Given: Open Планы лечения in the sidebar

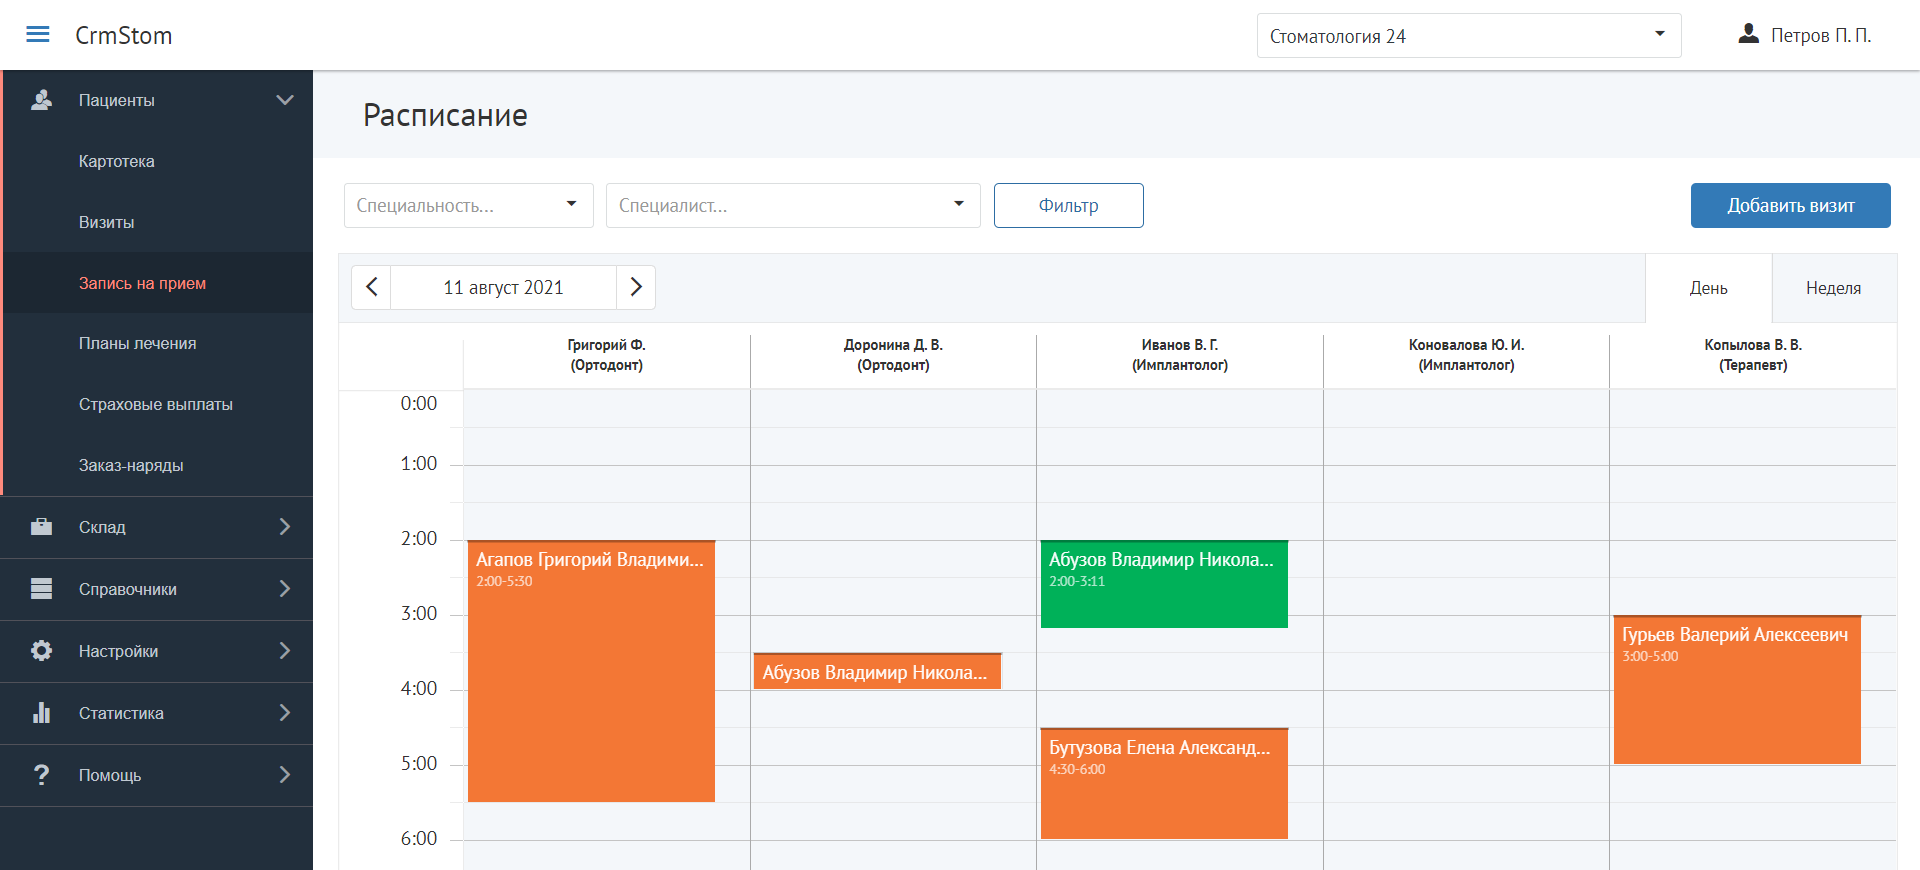Looking at the screenshot, I should [158, 343].
